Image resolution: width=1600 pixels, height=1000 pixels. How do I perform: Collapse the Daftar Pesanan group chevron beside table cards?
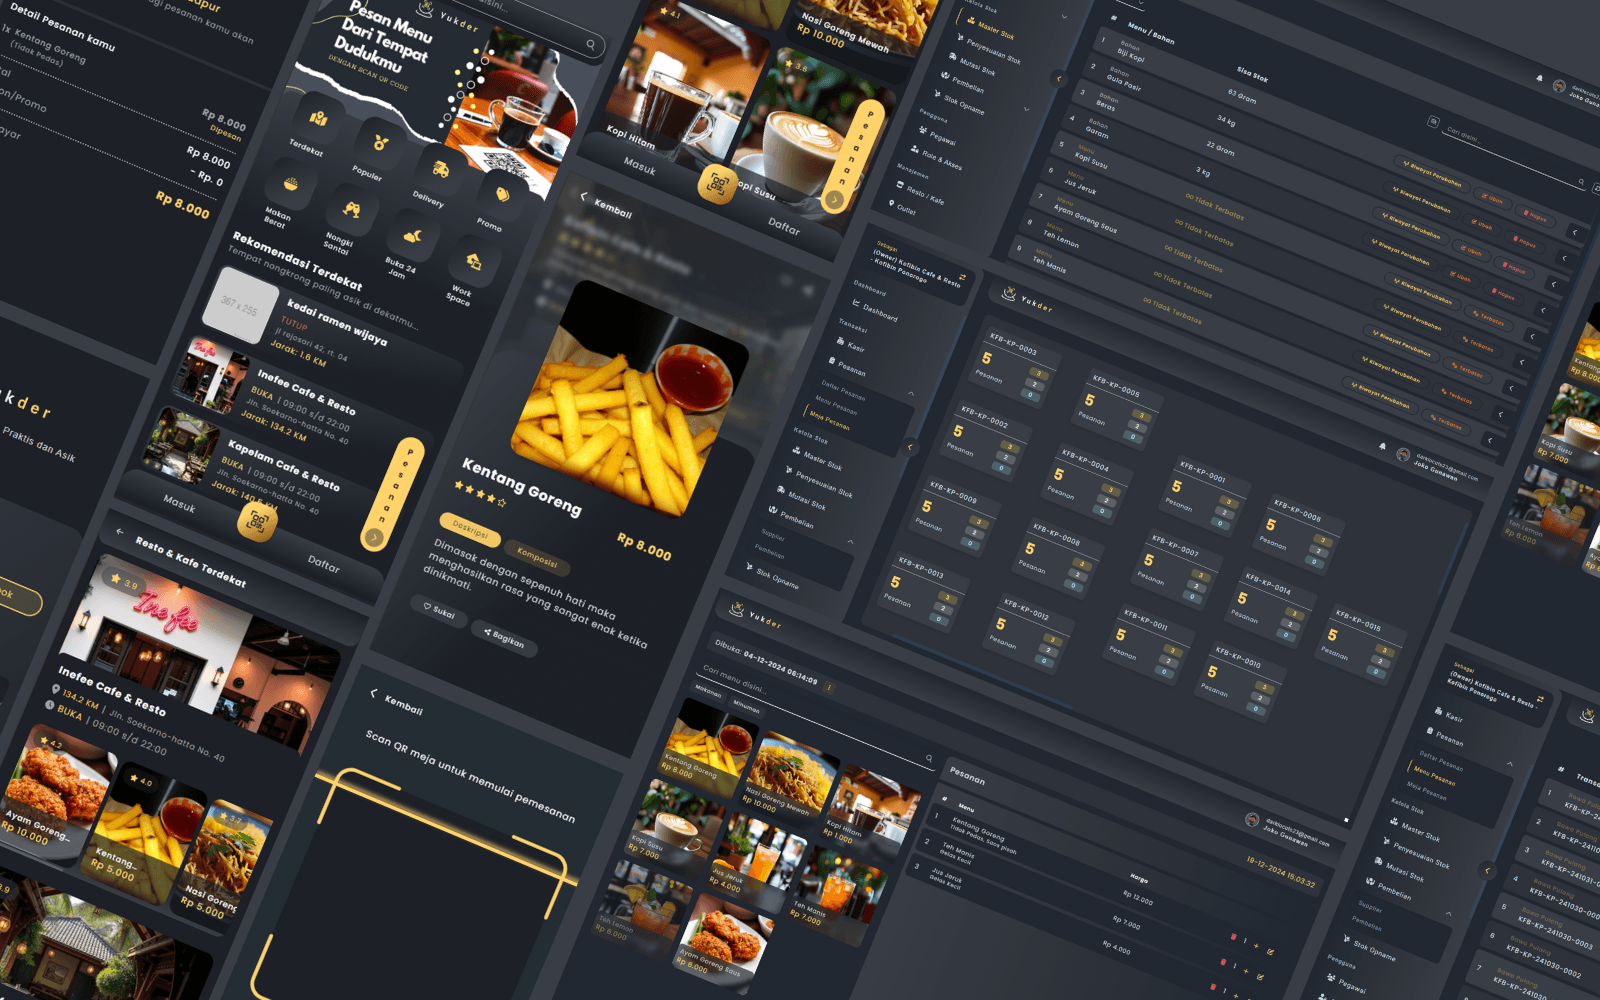coord(910,394)
